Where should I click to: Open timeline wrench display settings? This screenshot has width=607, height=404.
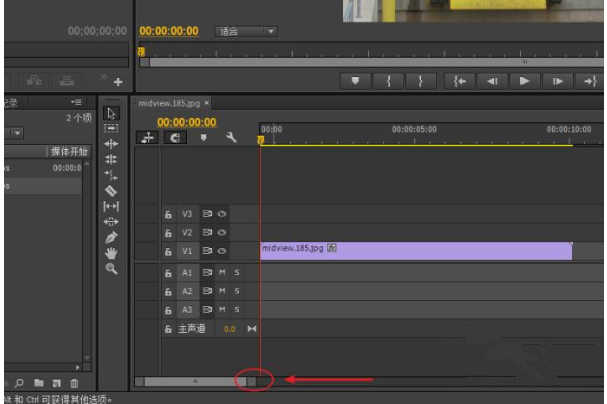click(x=231, y=138)
